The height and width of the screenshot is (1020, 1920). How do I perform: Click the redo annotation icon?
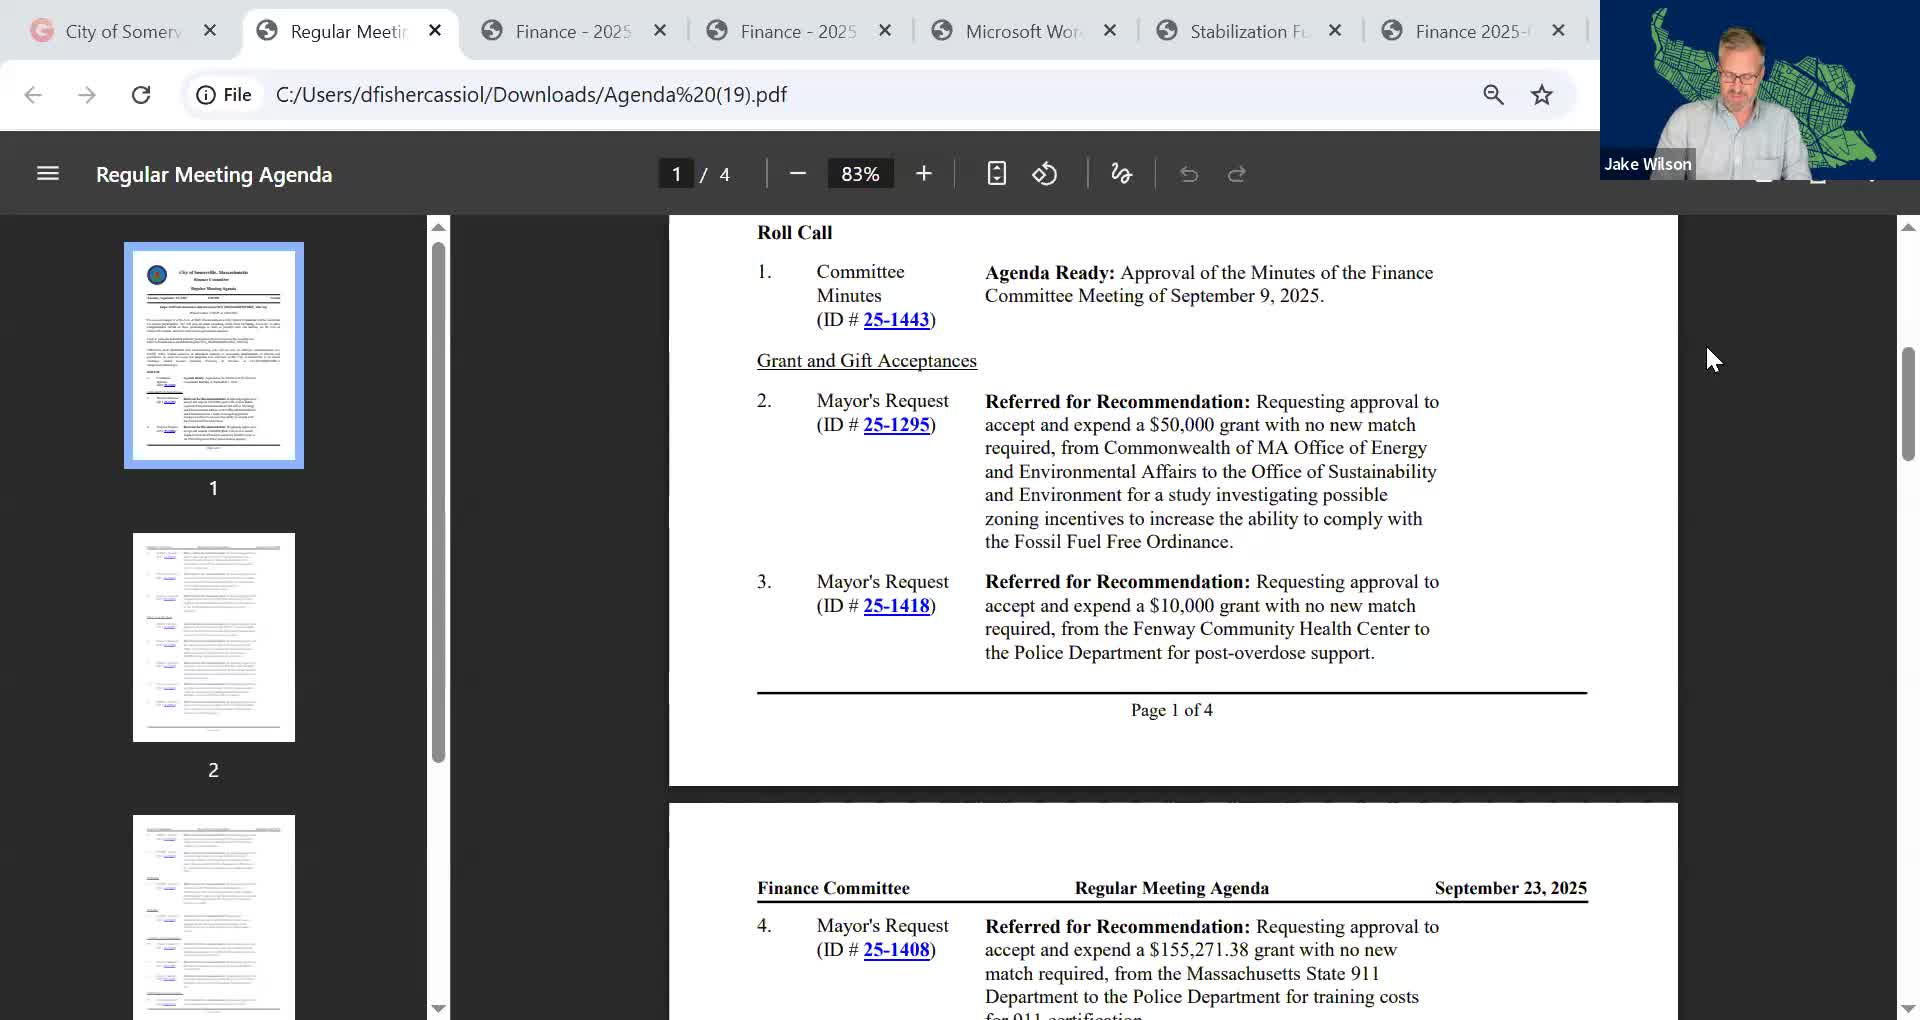1237,174
